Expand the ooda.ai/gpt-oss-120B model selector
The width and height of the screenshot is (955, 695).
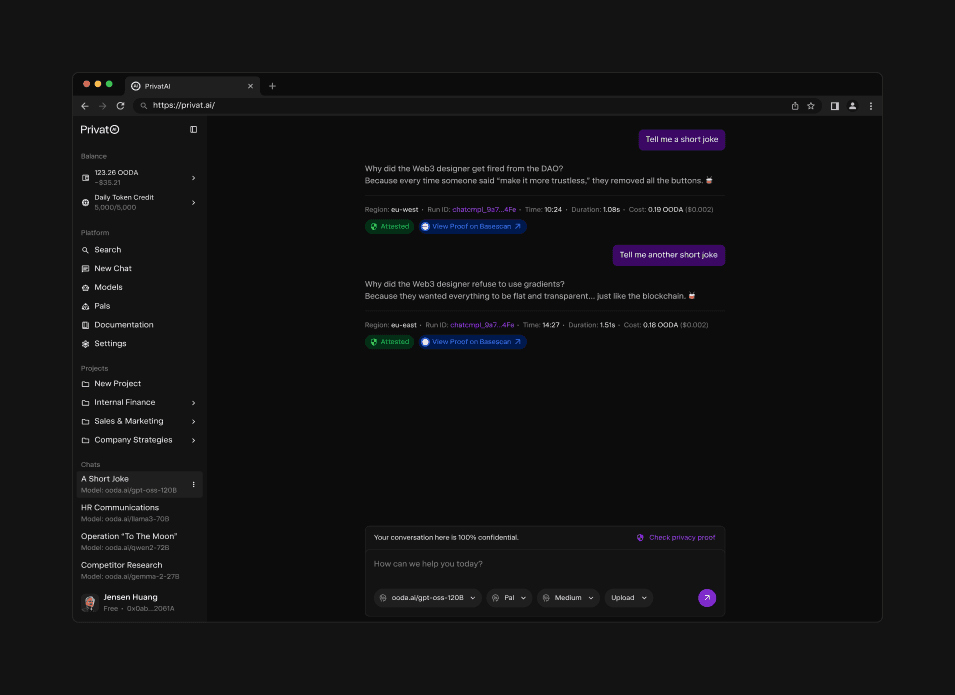coord(427,597)
